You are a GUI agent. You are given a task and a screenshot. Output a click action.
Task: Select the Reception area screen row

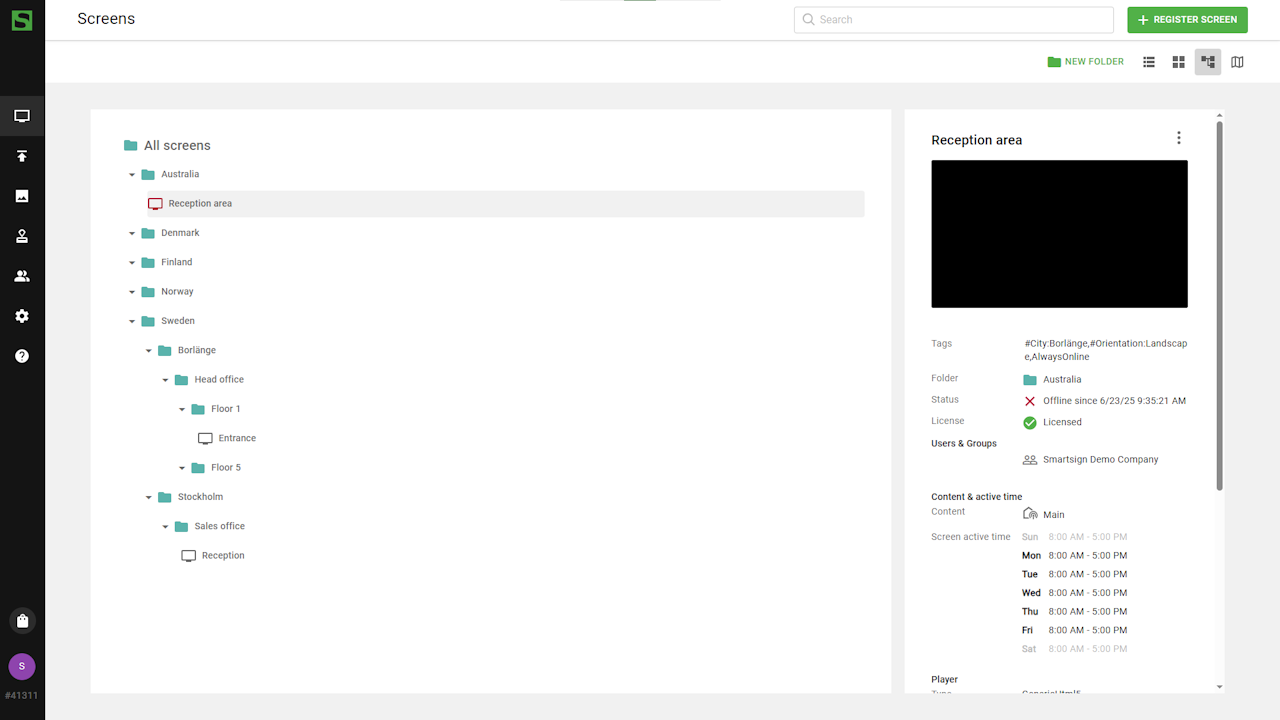(505, 204)
